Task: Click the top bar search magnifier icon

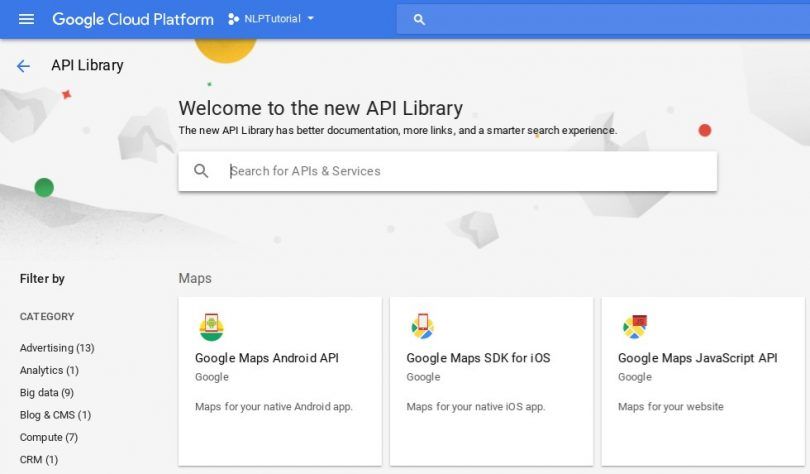Action: 419,20
